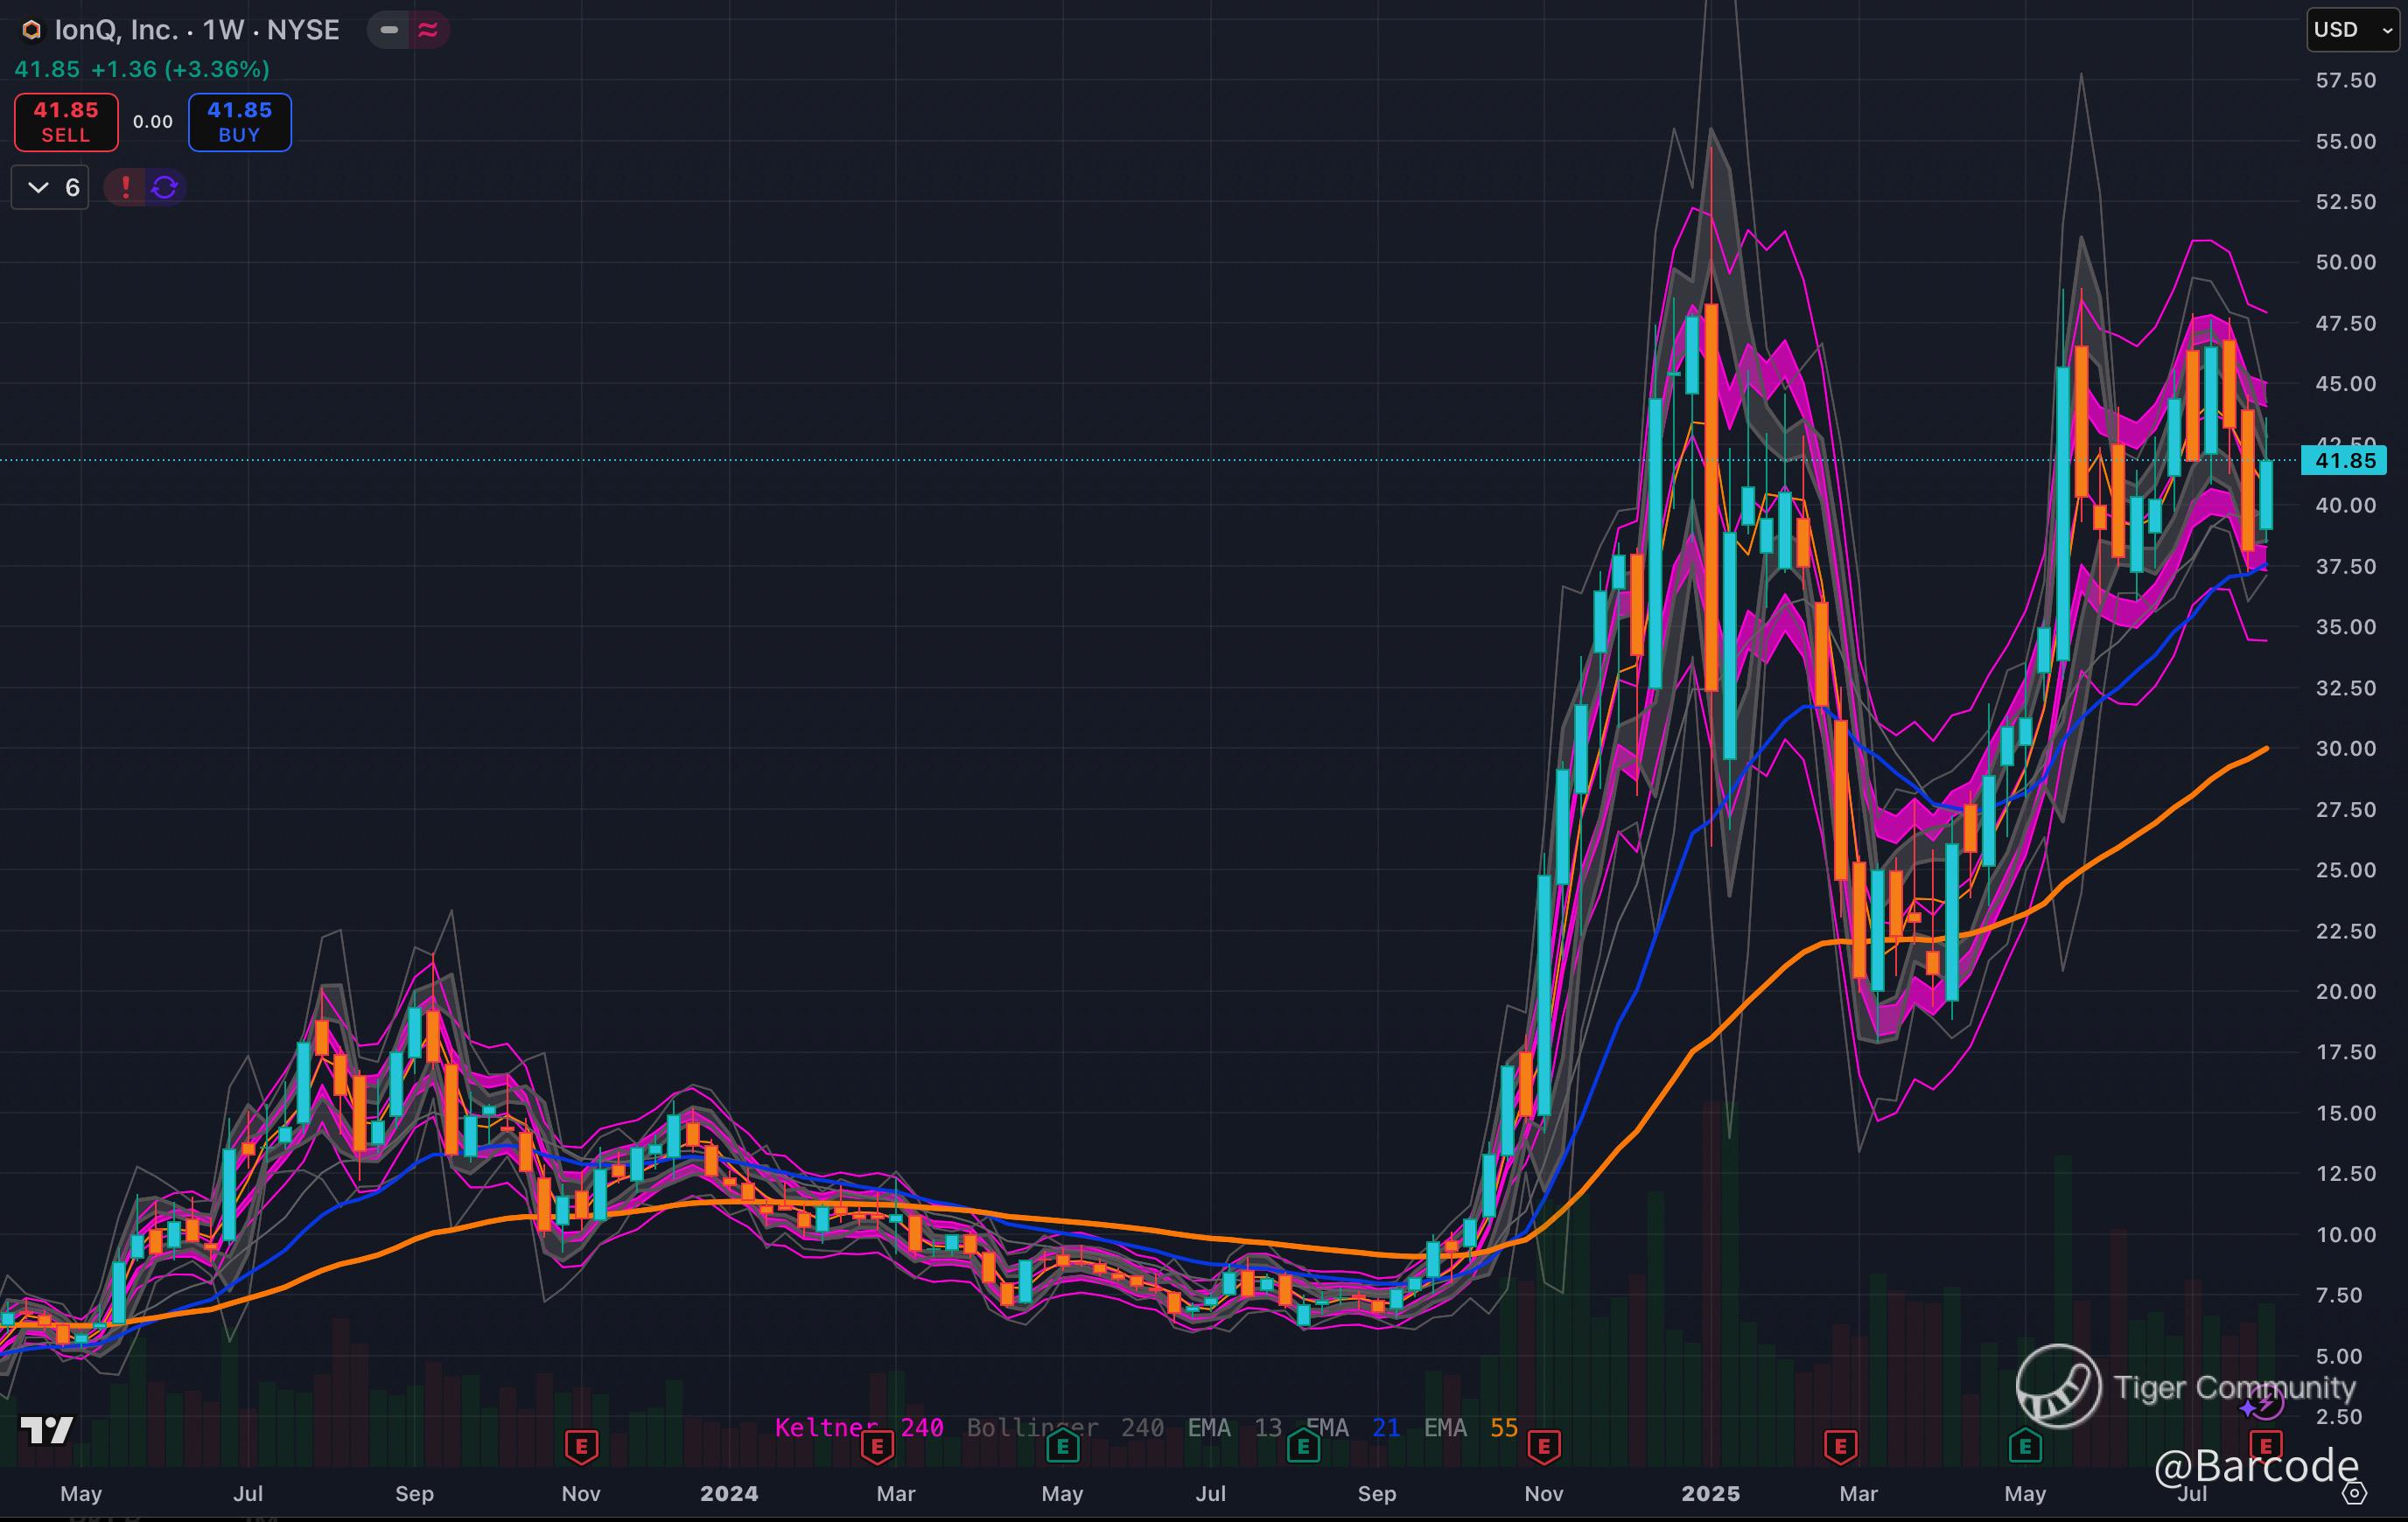2408x1522 pixels.
Task: Click the red exclamation warning icon
Action: click(125, 187)
